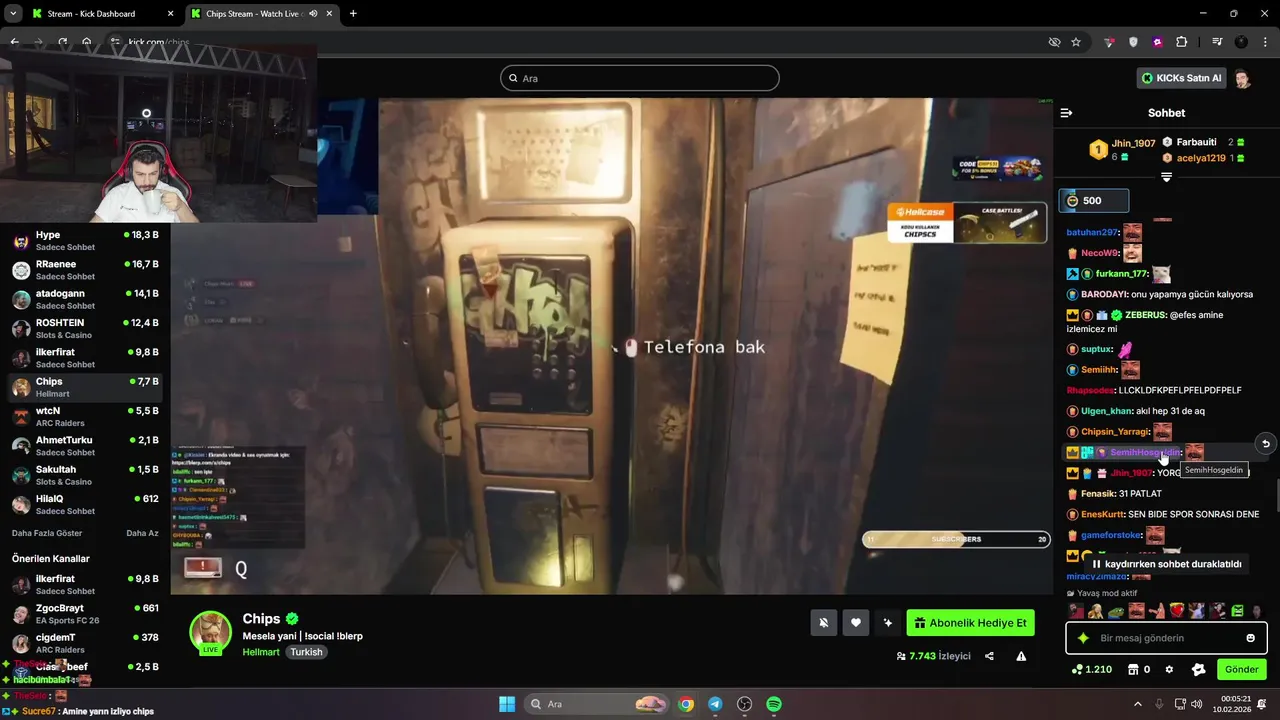The height and width of the screenshot is (720, 1280).
Task: Click the chat message input field
Action: [x=1166, y=638]
